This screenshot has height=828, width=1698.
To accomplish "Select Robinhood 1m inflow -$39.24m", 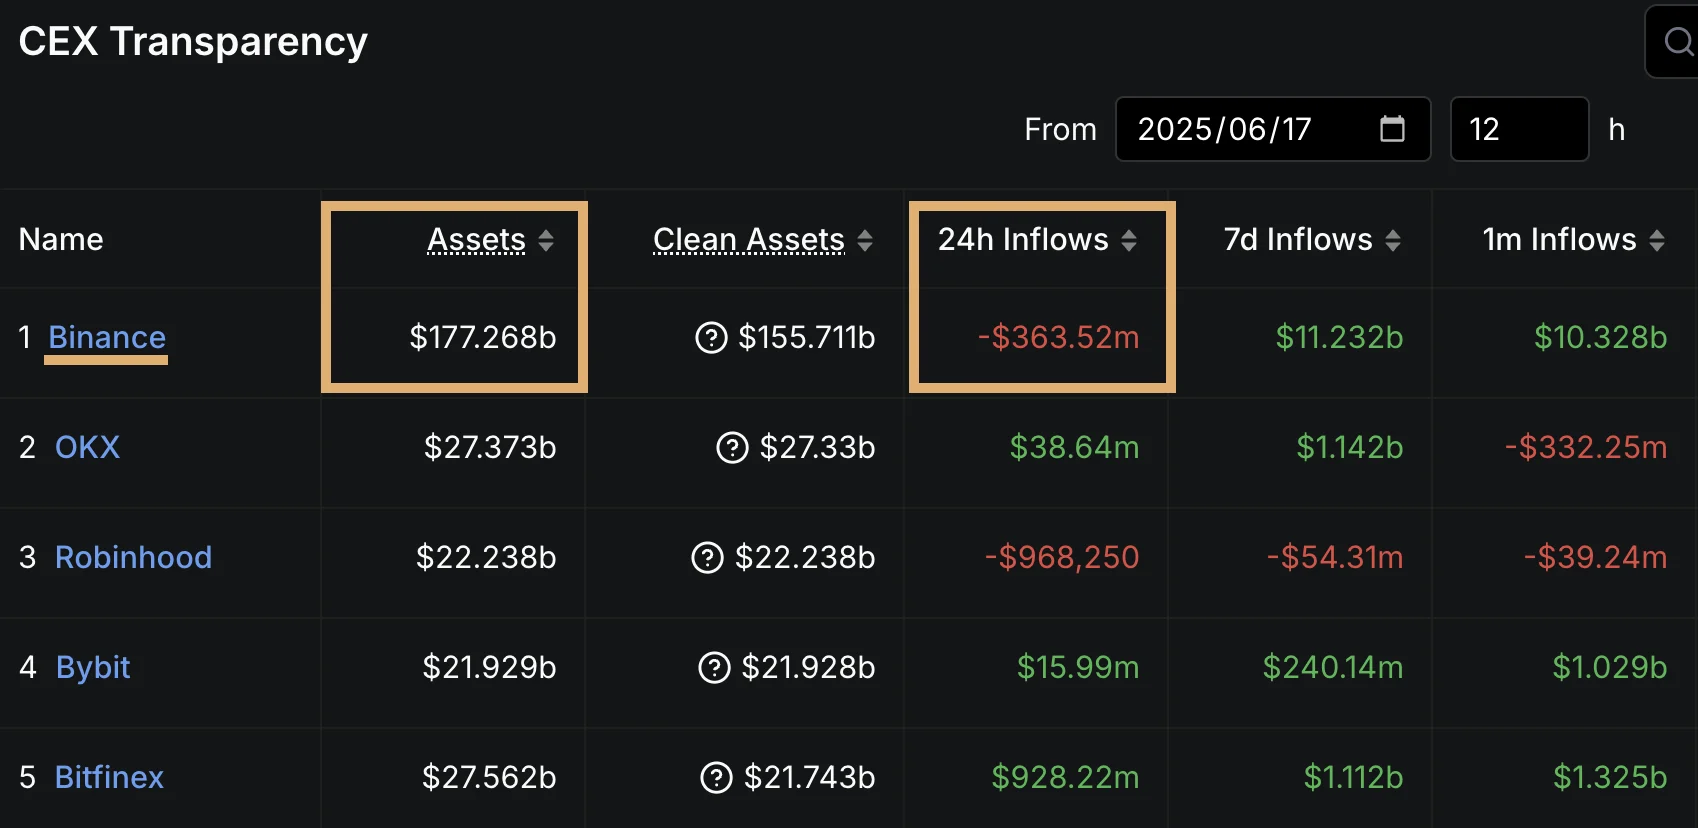I will click(x=1596, y=557).
